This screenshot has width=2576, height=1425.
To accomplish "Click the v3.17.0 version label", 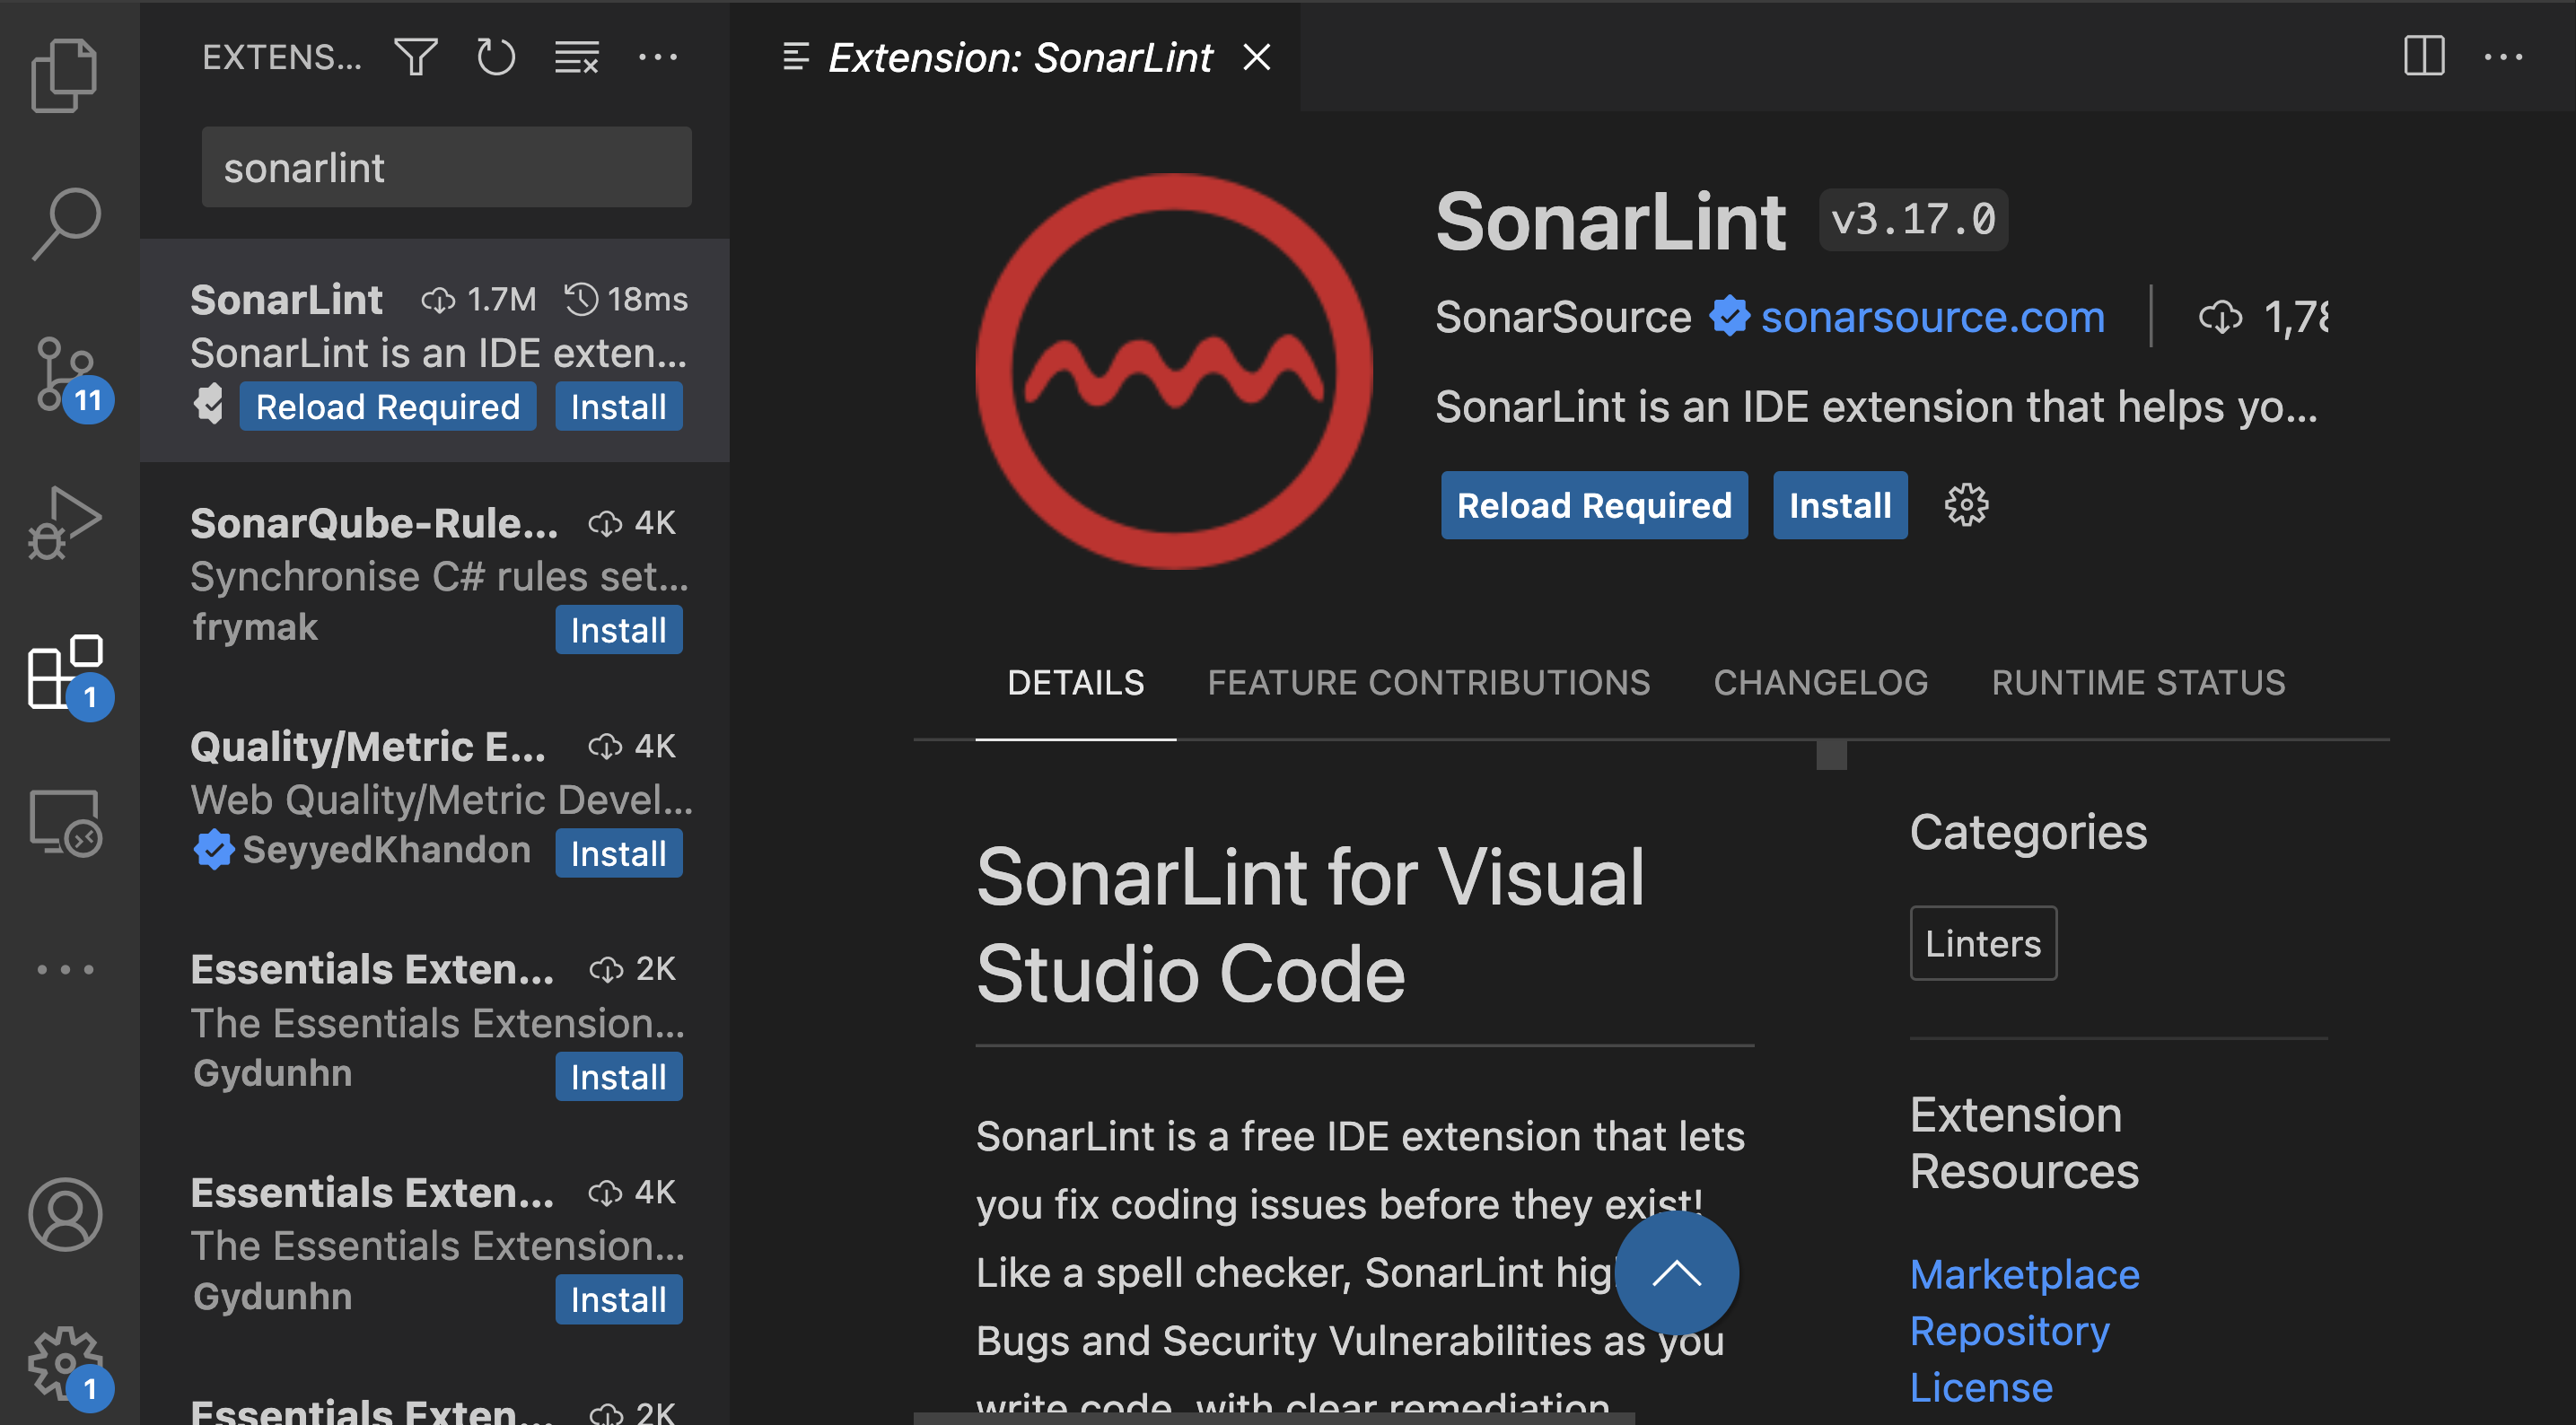I will (x=1913, y=219).
